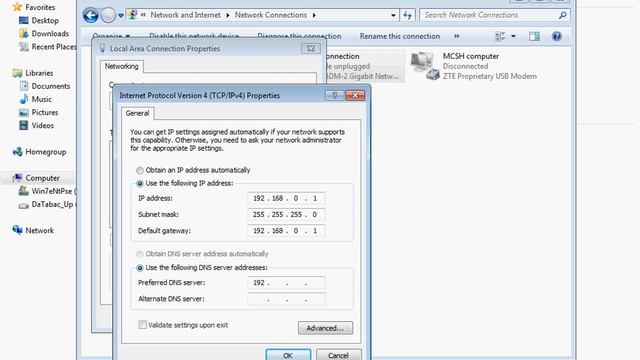Click ZTE Proprietary USB Modem text

click(489, 76)
